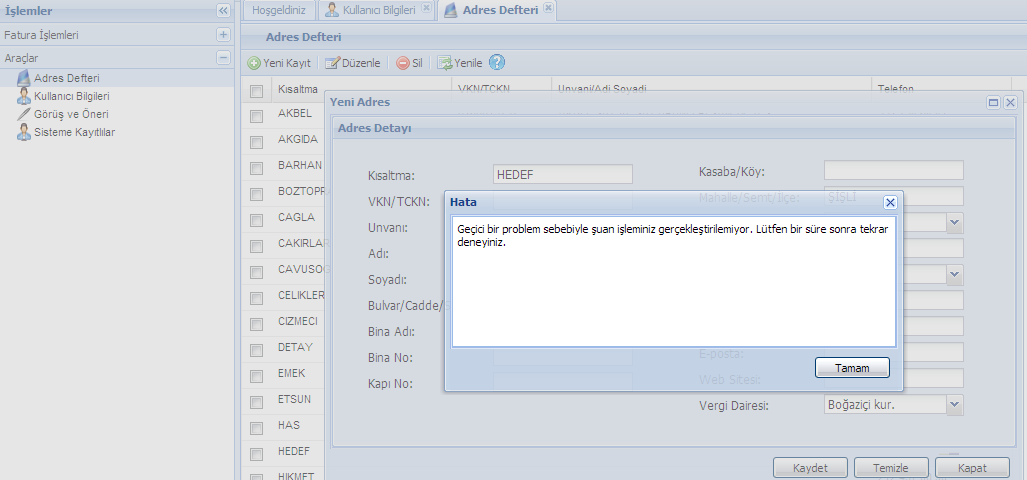The height and width of the screenshot is (480, 1027).
Task: Open the help question mark icon
Action: (497, 62)
